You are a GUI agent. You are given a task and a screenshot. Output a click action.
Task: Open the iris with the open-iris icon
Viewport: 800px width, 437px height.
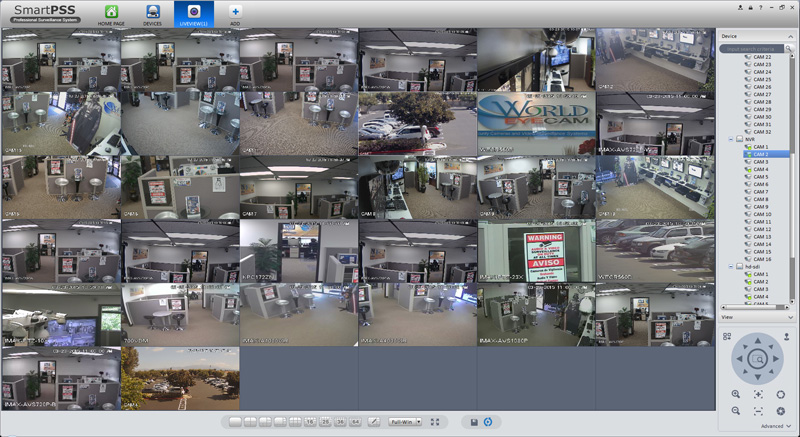click(x=780, y=395)
